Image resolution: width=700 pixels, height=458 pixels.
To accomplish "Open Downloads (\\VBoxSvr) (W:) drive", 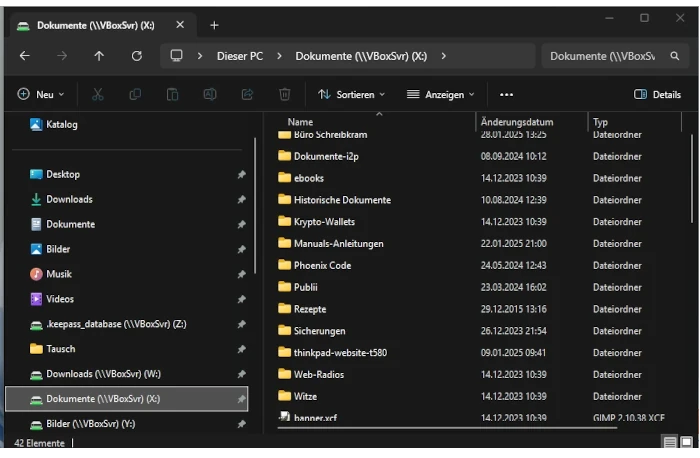I will click(x=95, y=374).
